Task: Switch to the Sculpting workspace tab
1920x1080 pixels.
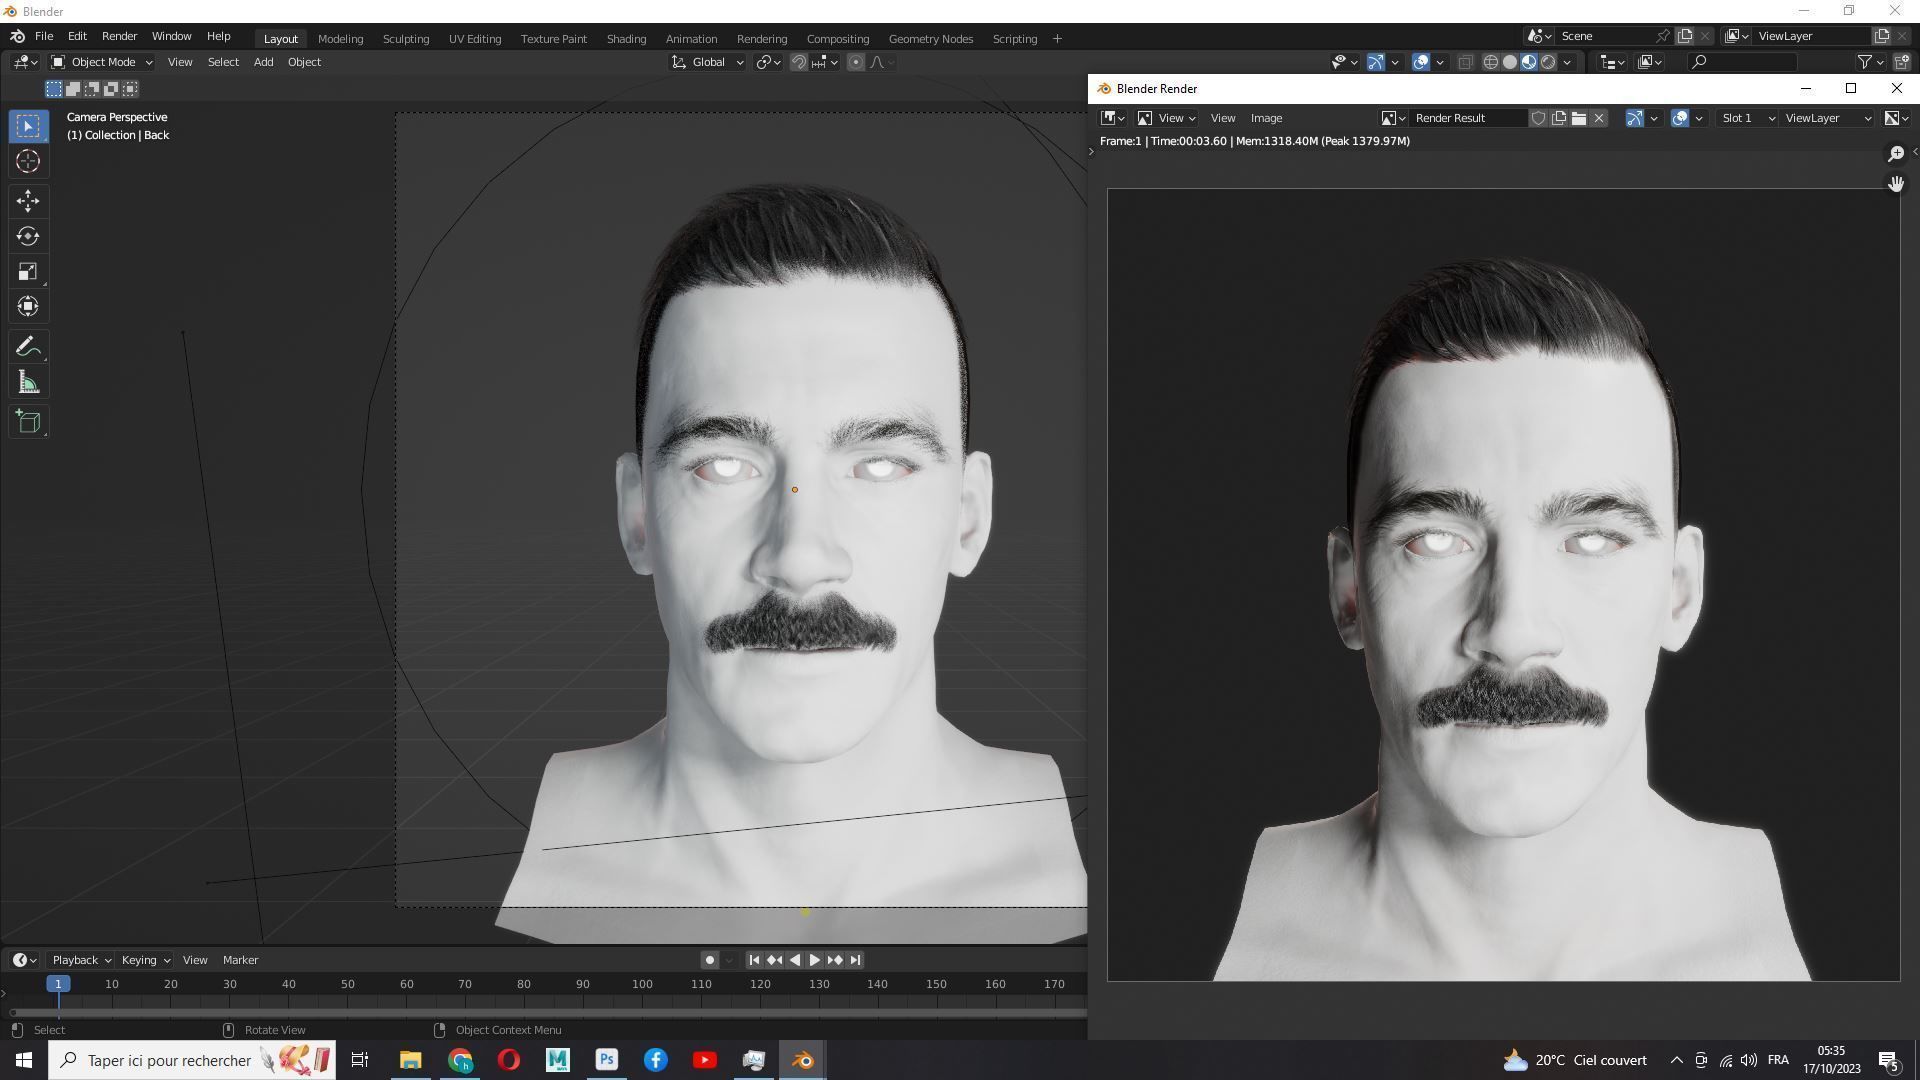Action: point(406,39)
